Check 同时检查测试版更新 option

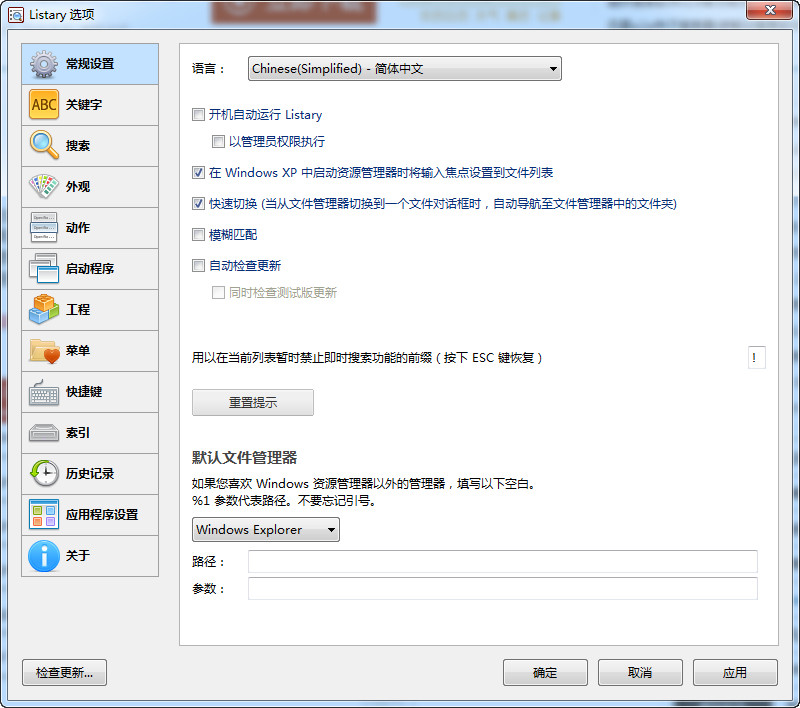click(218, 292)
